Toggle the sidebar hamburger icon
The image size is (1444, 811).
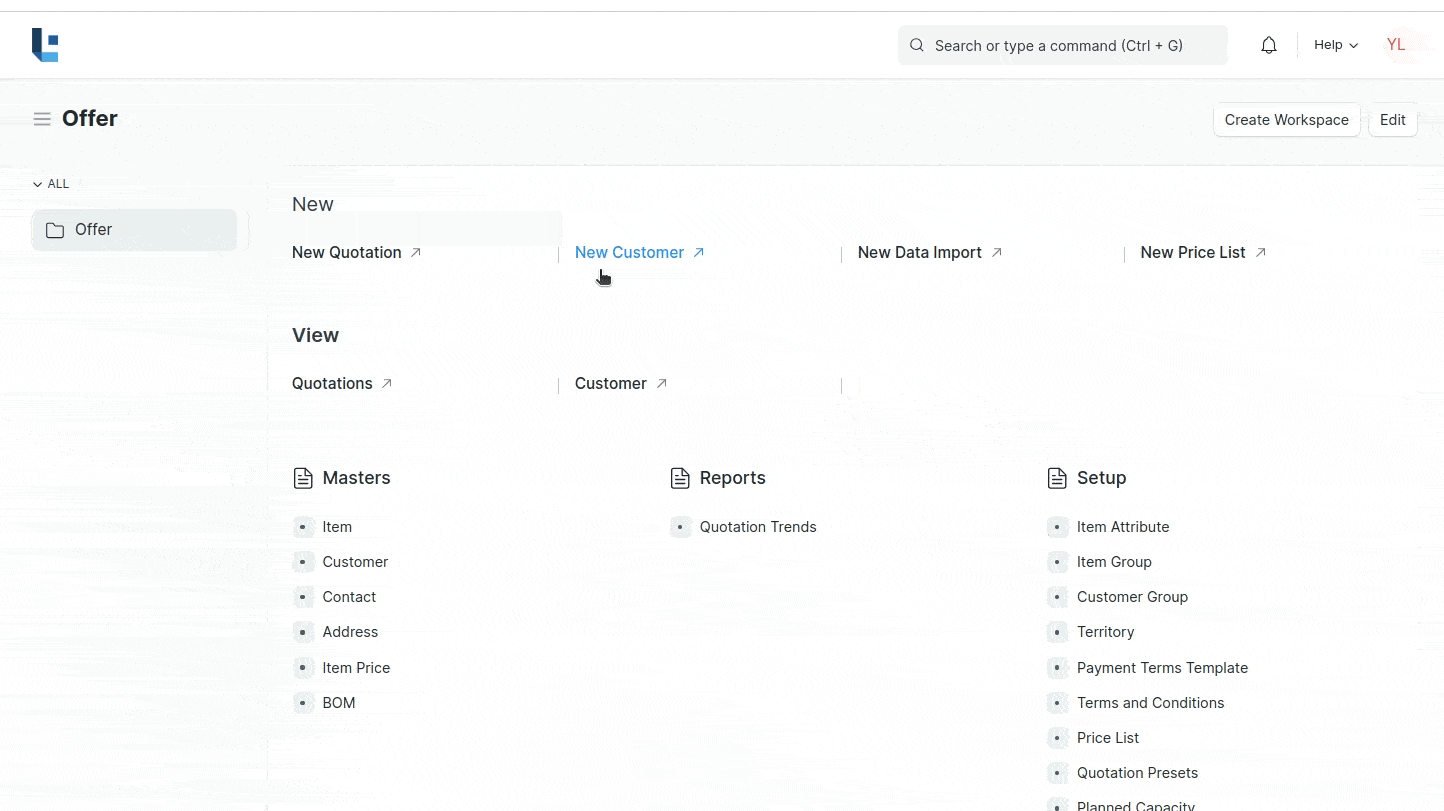[x=42, y=119]
